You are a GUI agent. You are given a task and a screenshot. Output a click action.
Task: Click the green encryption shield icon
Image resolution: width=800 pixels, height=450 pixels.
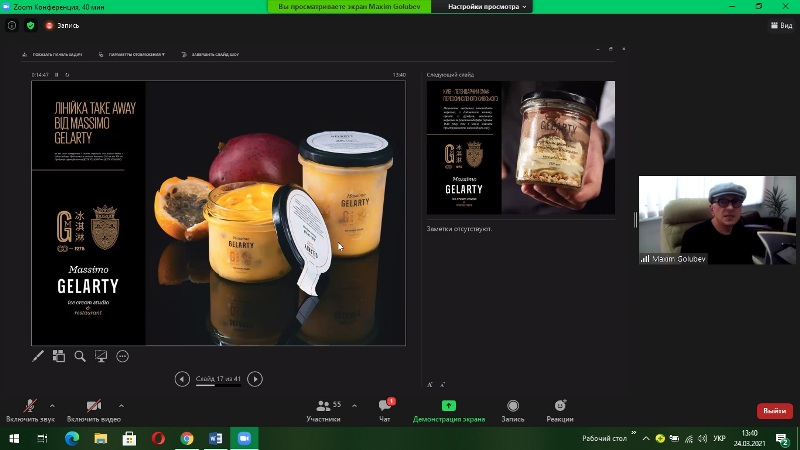click(x=29, y=24)
